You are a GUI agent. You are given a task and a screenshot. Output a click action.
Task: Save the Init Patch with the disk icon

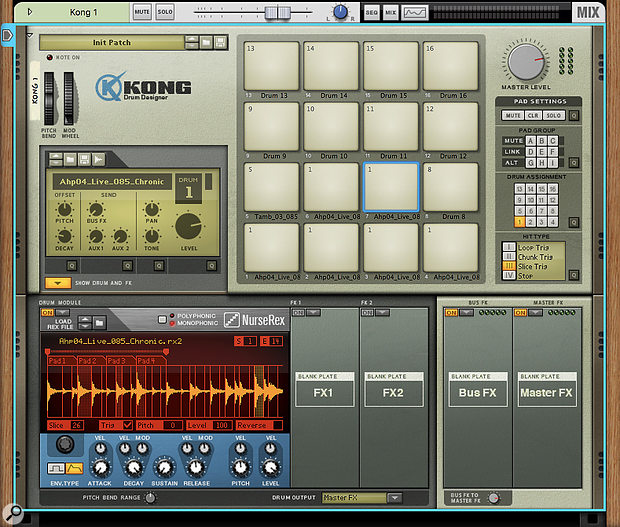point(220,42)
